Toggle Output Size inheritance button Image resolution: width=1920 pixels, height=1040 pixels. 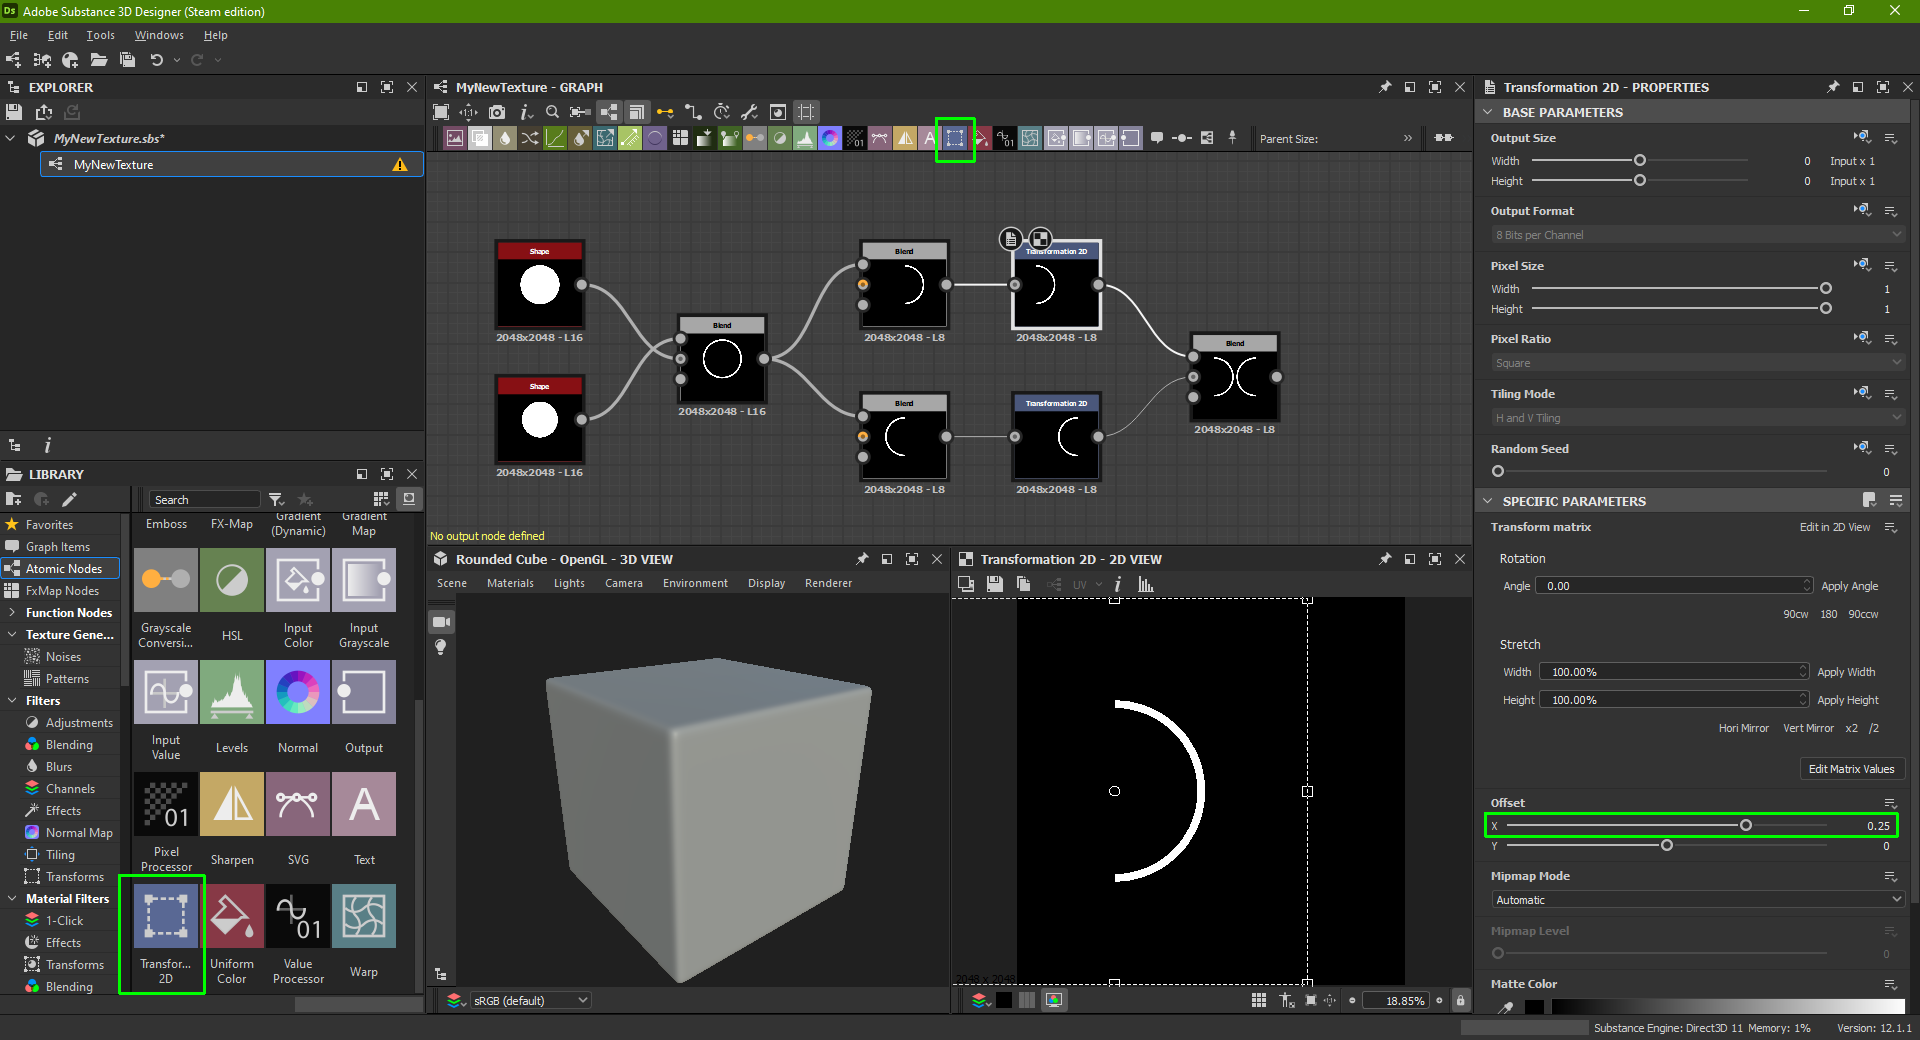[x=1862, y=137]
